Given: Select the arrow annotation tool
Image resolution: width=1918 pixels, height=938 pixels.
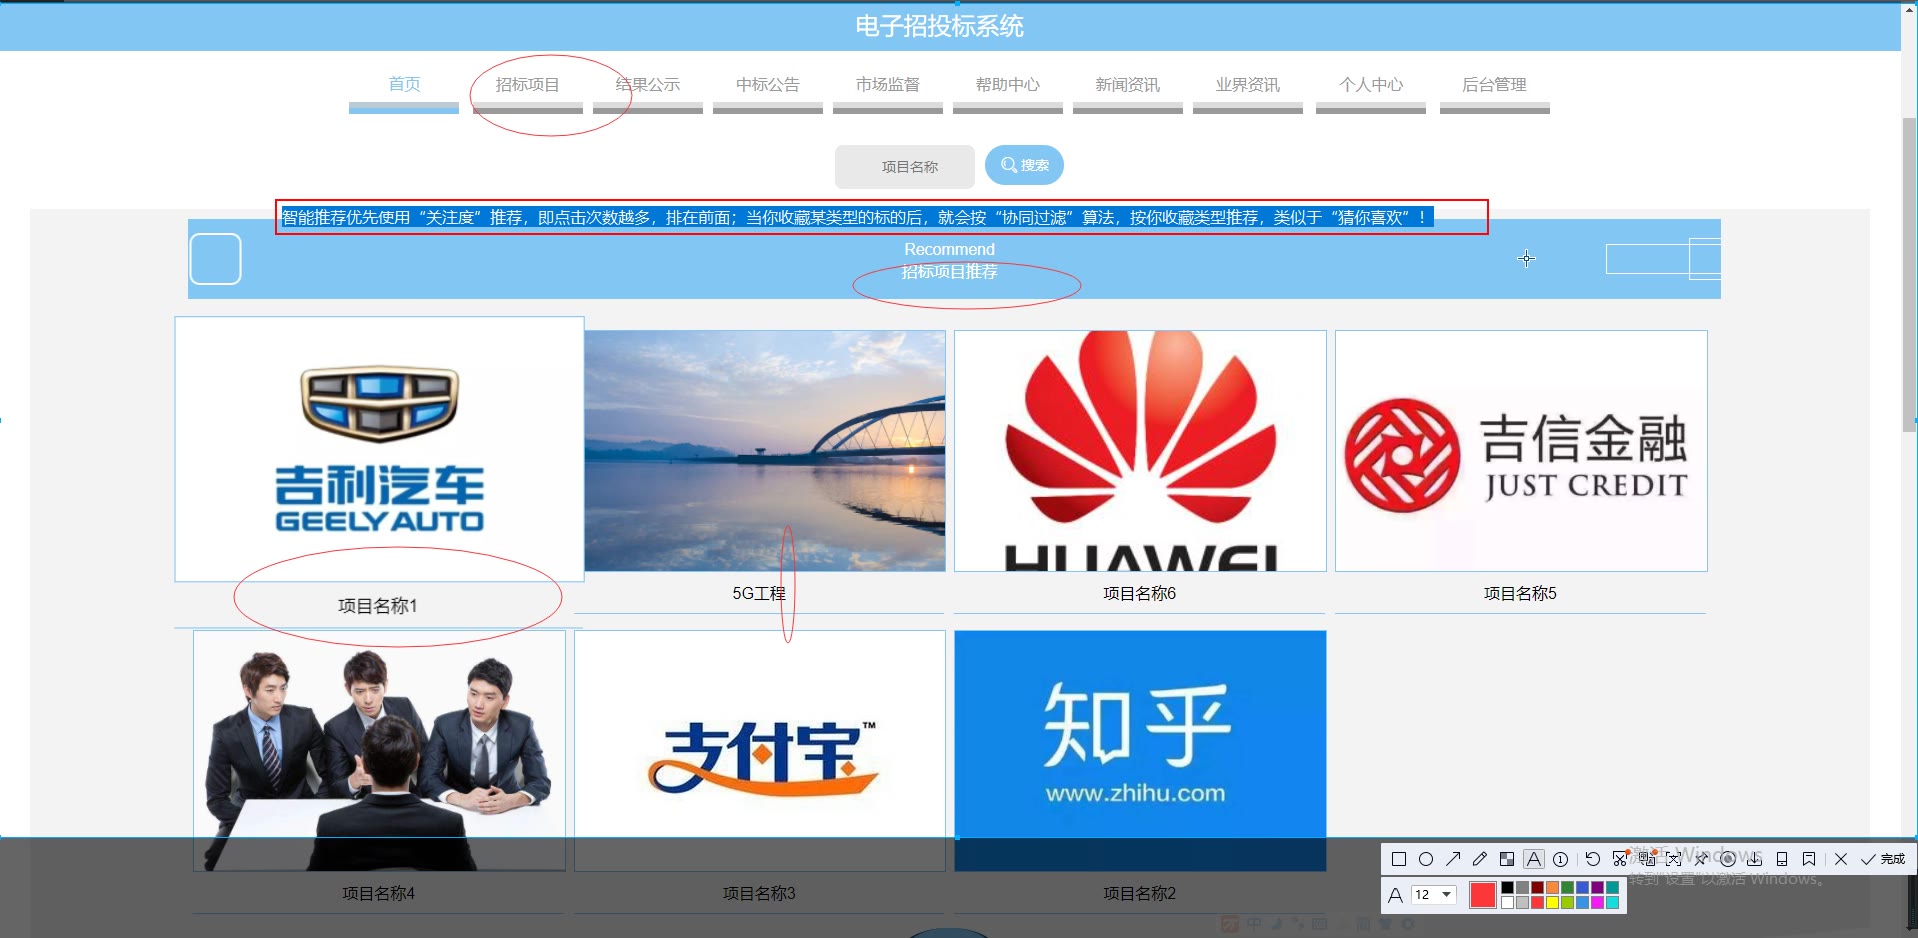Looking at the screenshot, I should (x=1453, y=859).
